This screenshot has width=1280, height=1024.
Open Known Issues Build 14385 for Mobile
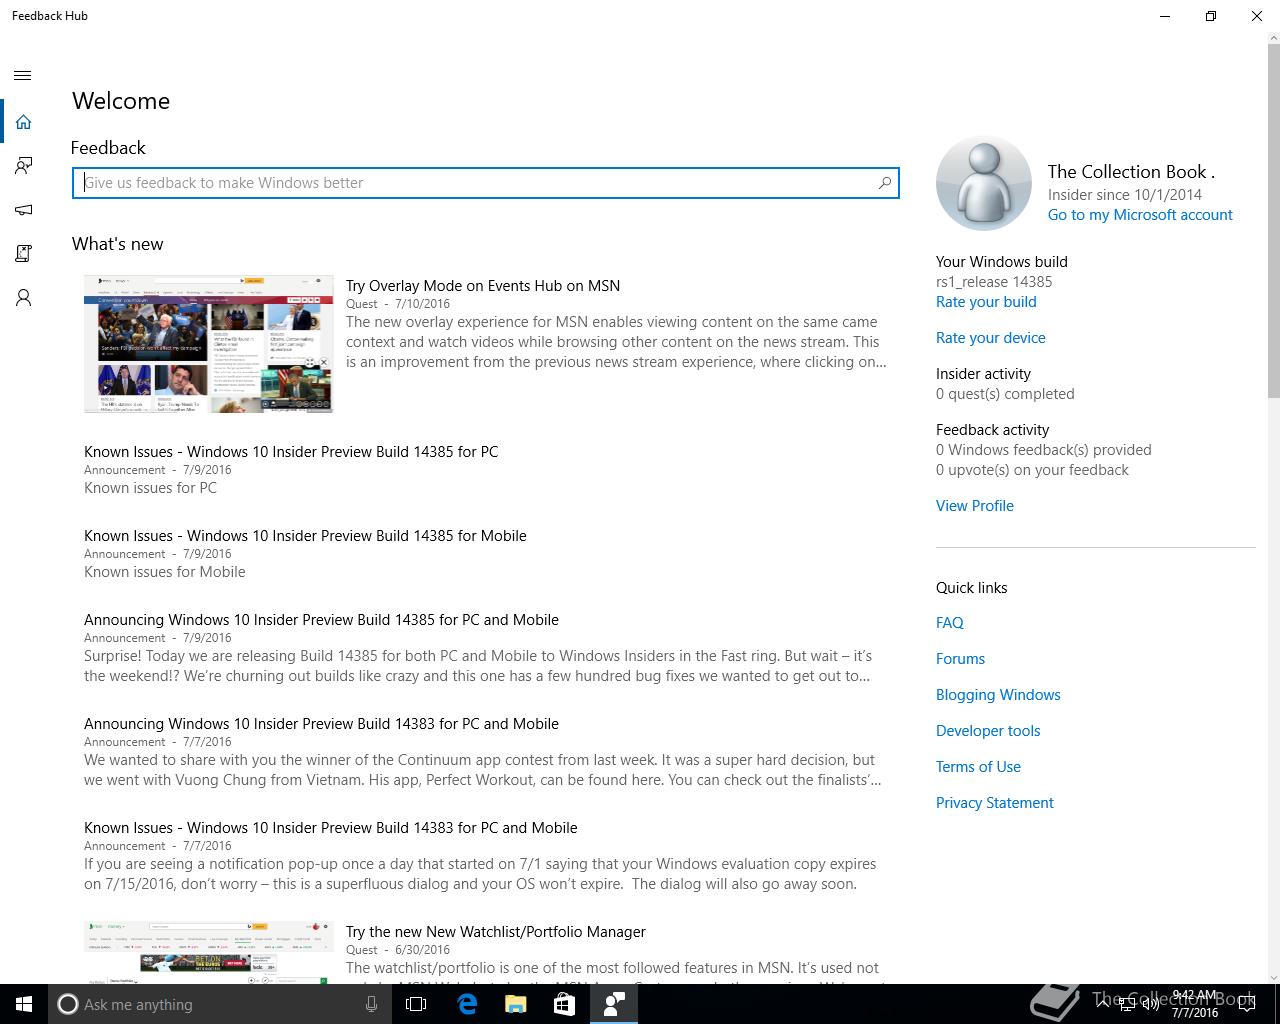[x=305, y=536]
